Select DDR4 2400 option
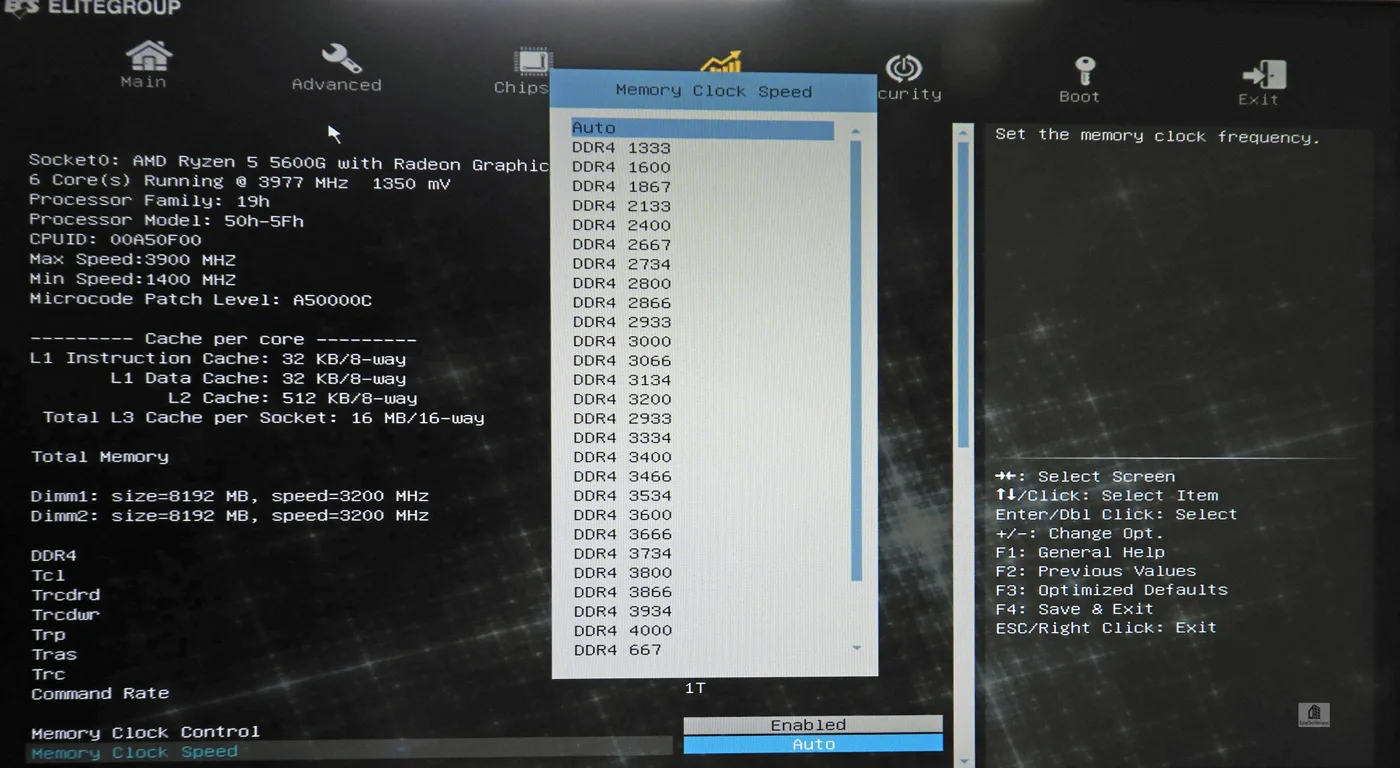Image resolution: width=1400 pixels, height=768 pixels. click(x=621, y=225)
